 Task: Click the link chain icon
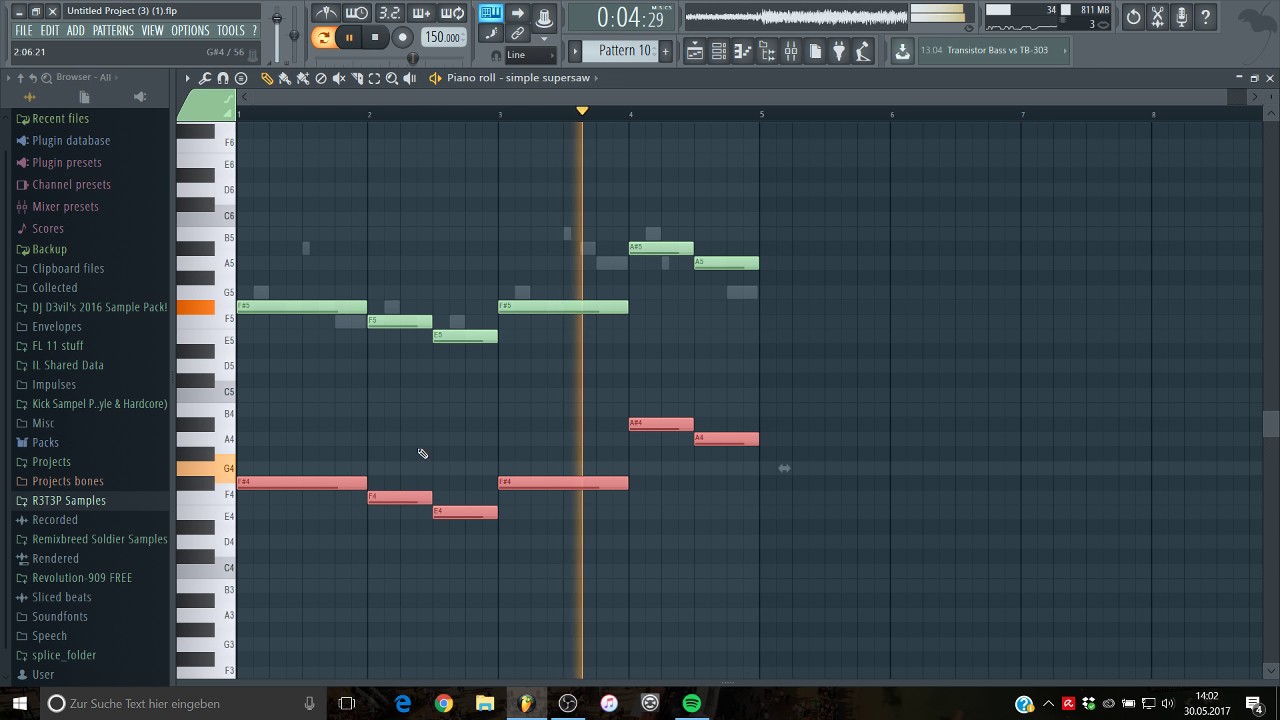click(x=518, y=34)
